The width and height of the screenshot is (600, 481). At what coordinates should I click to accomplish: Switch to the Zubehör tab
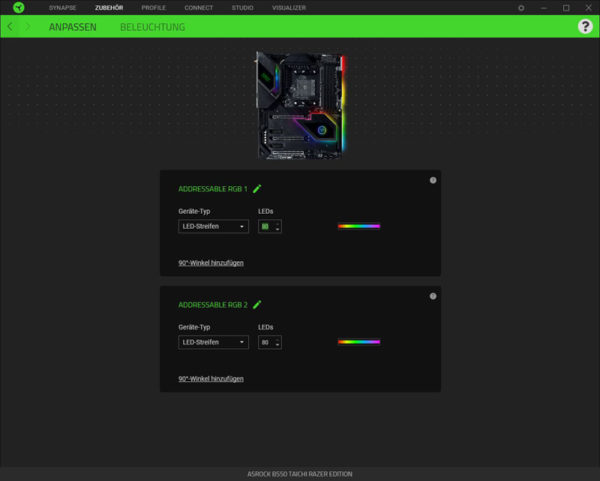click(x=109, y=8)
